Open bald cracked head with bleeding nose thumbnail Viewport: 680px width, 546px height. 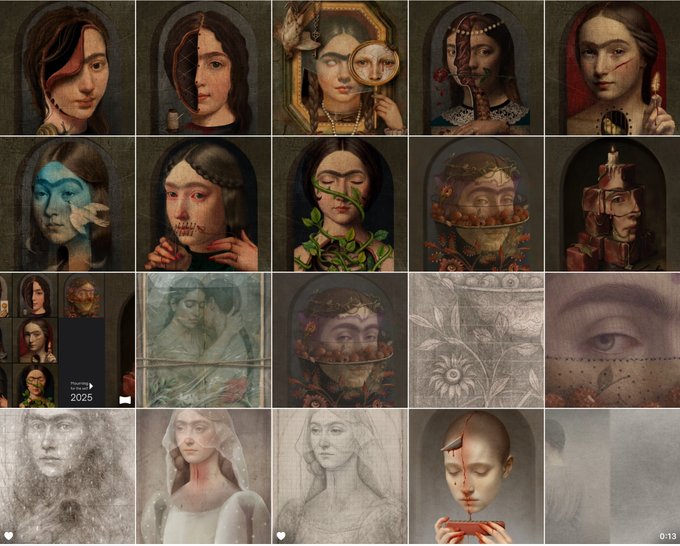tap(476, 477)
